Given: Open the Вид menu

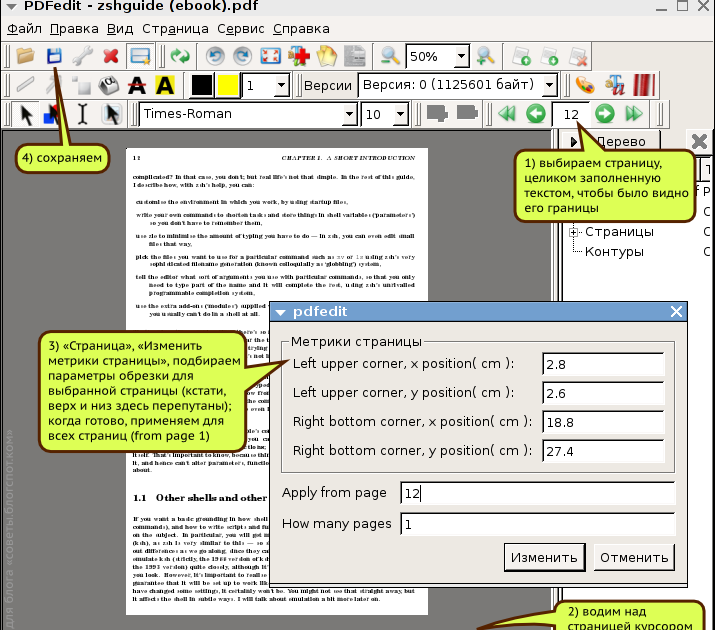Looking at the screenshot, I should coord(120,29).
